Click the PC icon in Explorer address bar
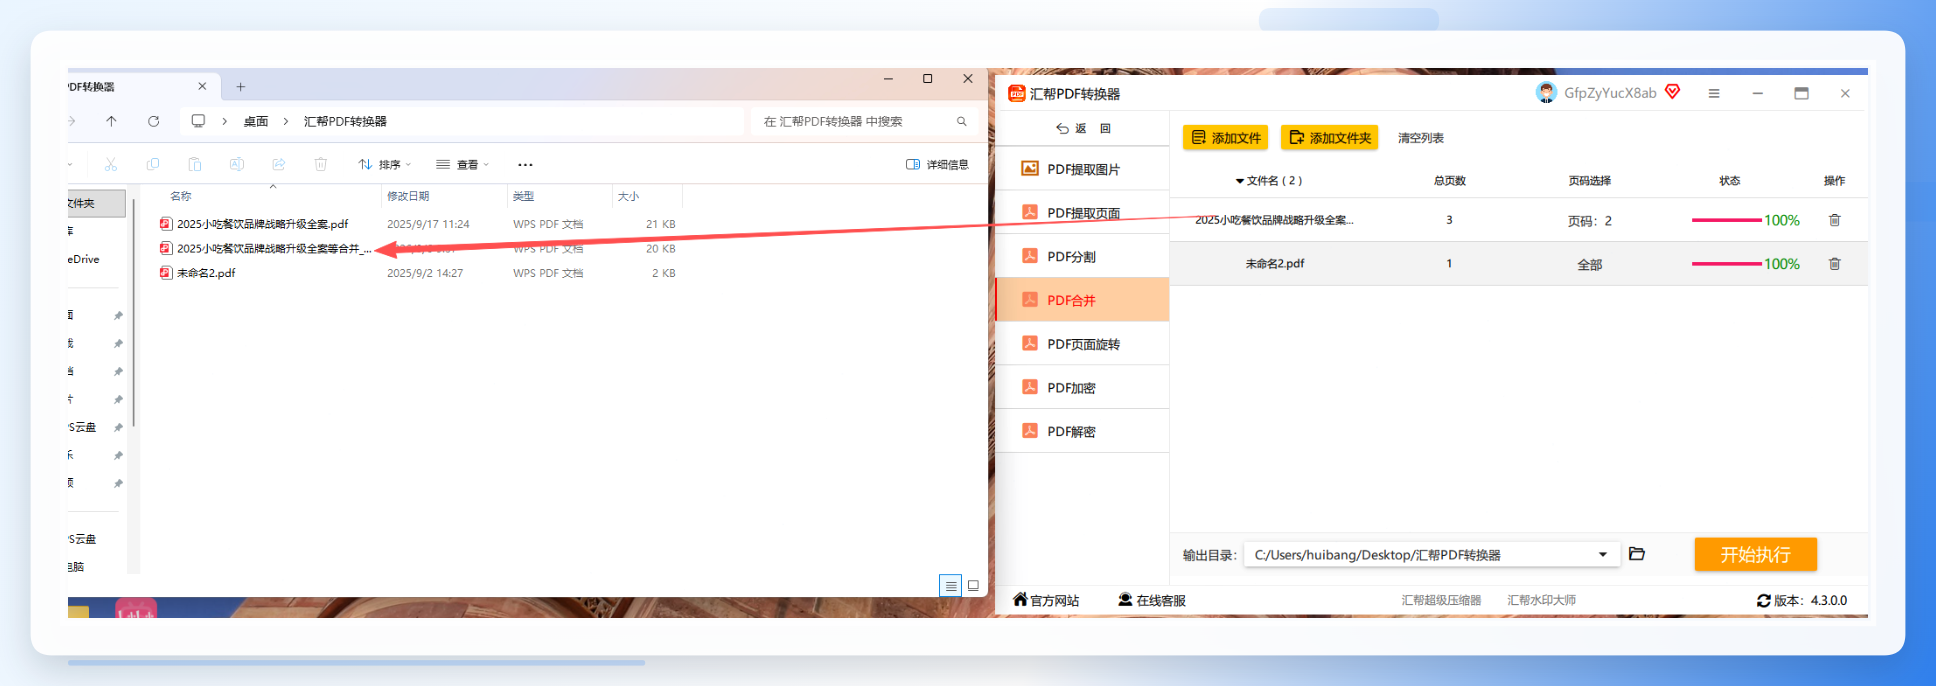 coord(198,121)
